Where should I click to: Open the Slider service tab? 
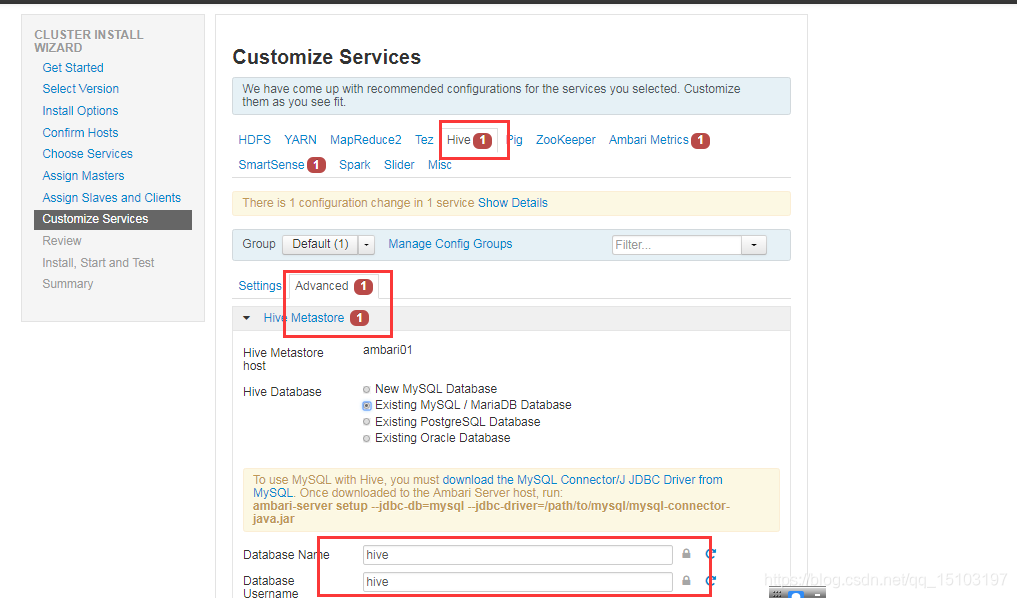click(x=399, y=165)
